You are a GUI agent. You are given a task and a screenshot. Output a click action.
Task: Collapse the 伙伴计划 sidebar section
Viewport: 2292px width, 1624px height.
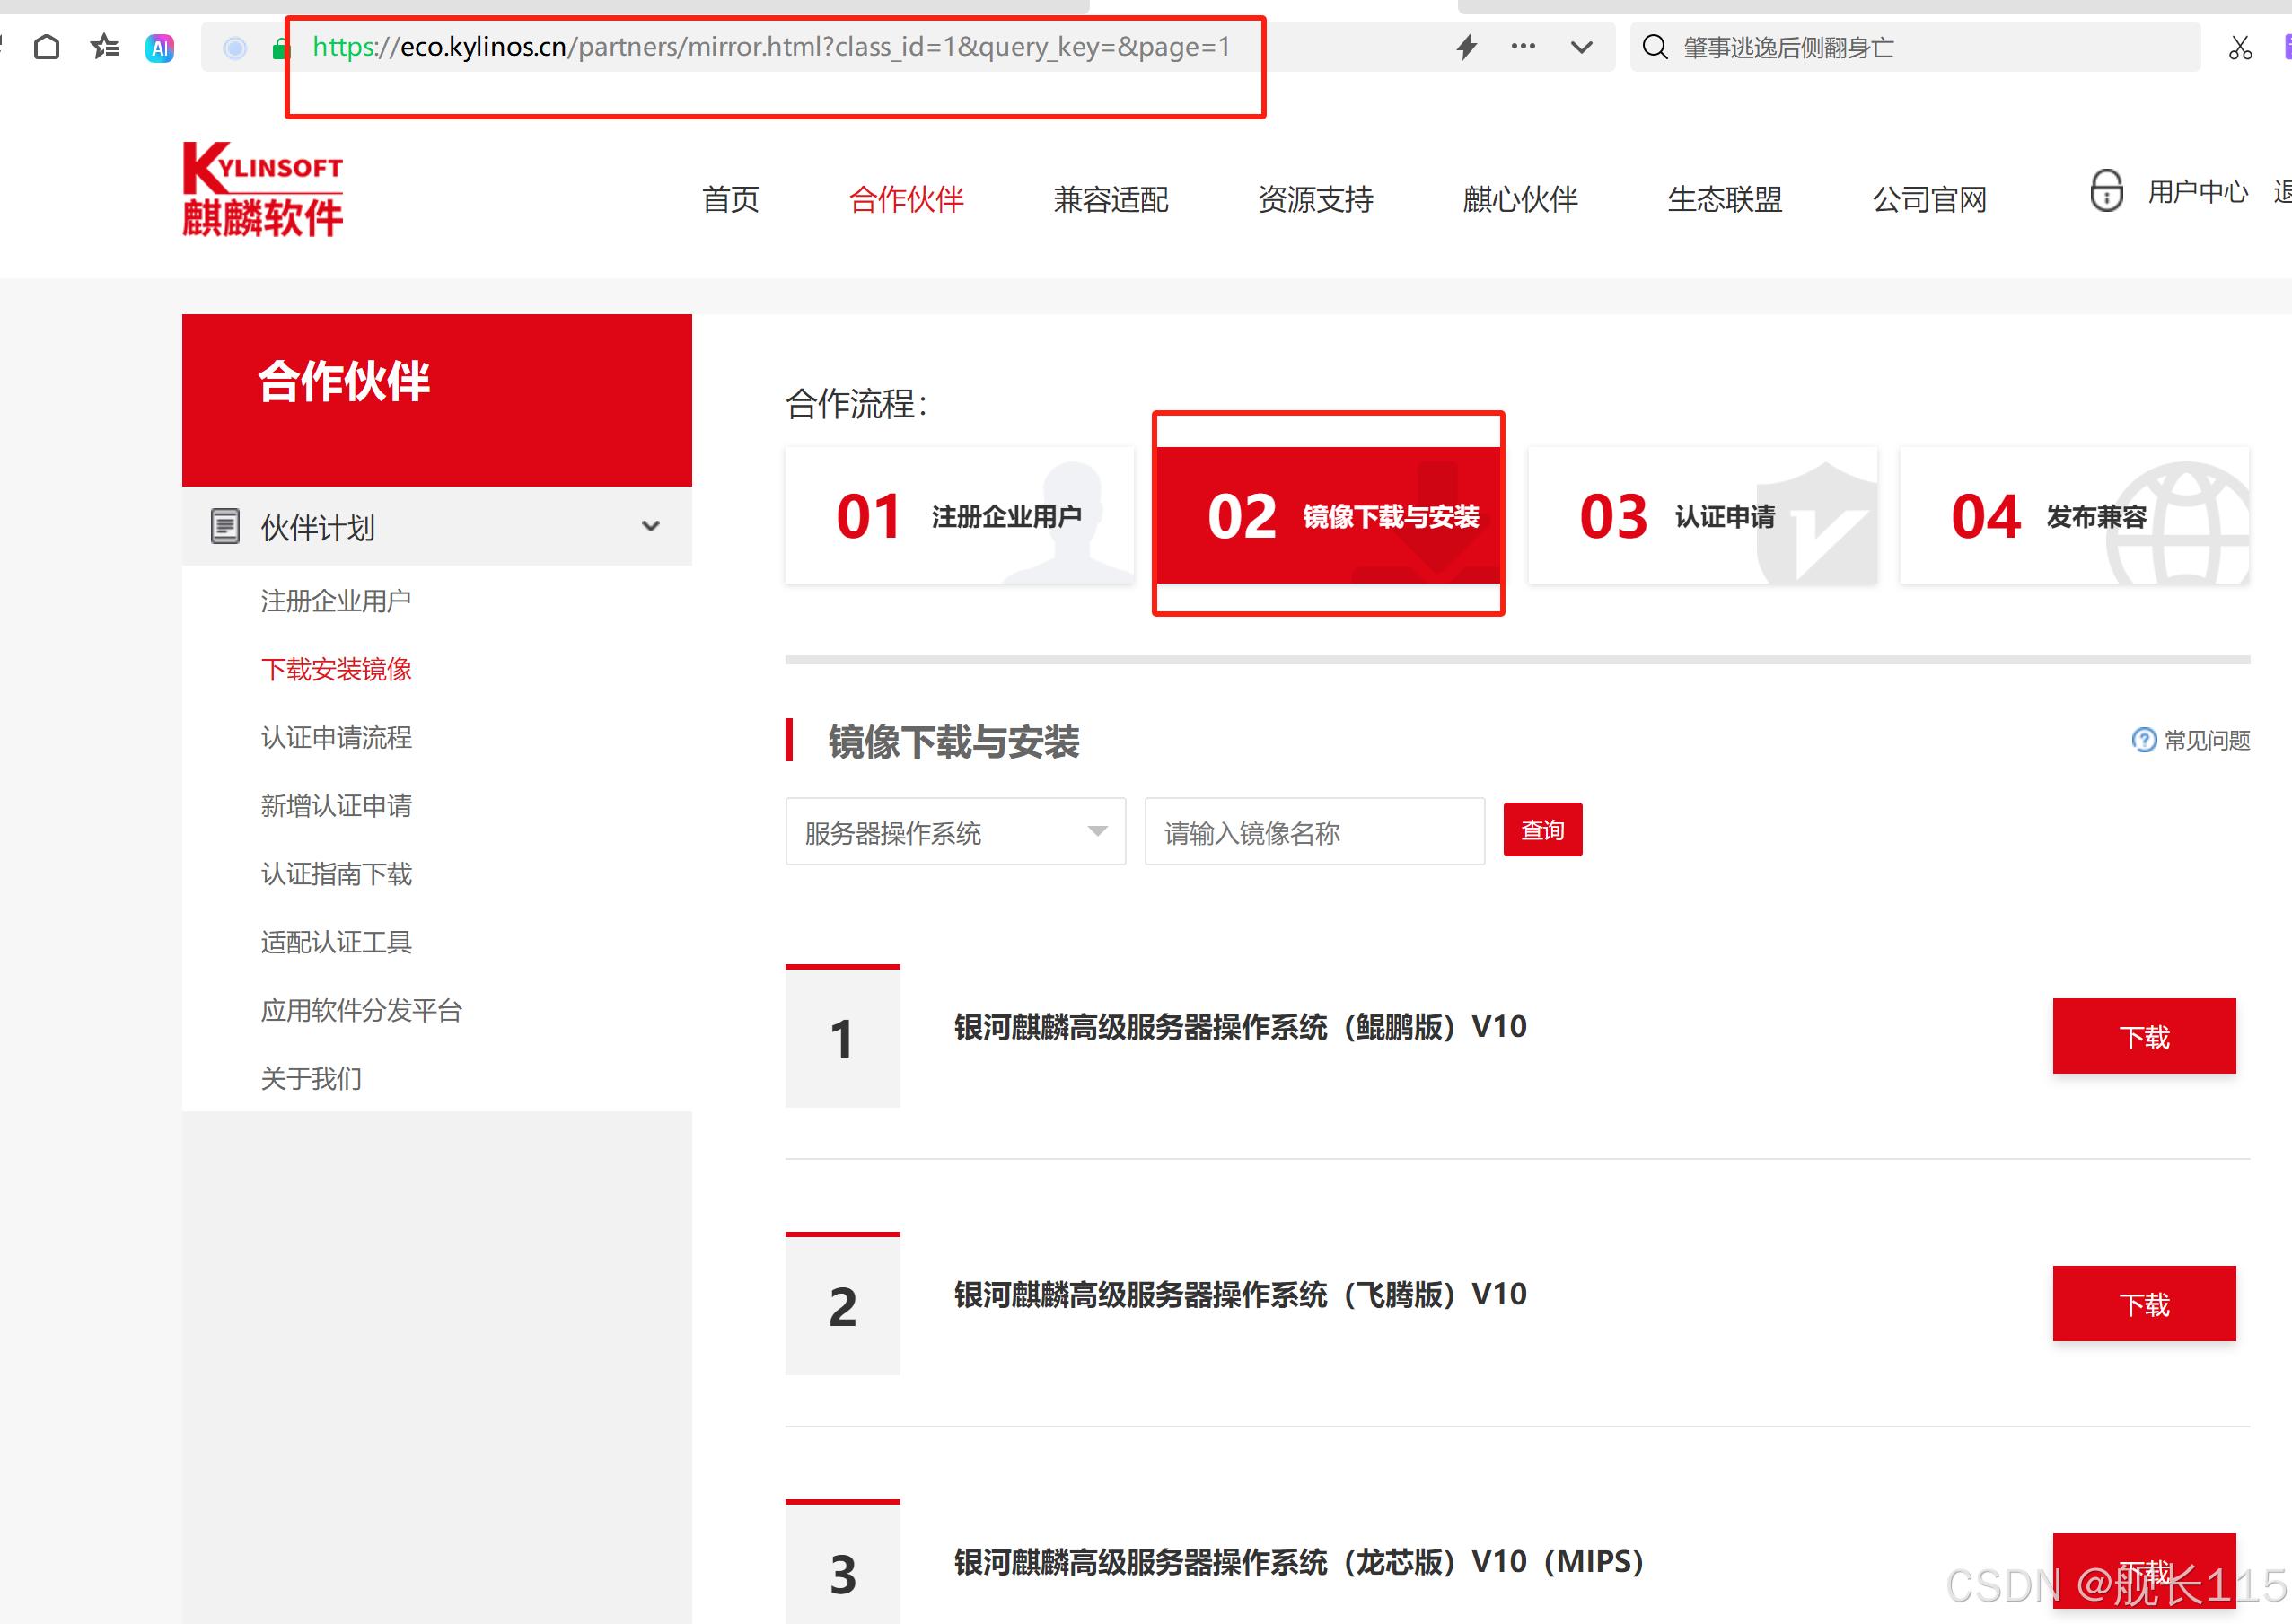[x=651, y=526]
